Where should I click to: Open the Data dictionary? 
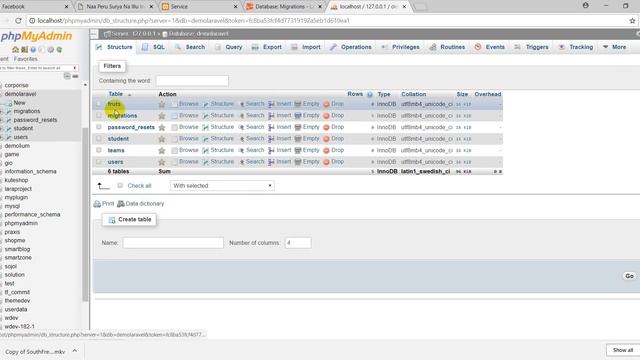click(x=140, y=204)
